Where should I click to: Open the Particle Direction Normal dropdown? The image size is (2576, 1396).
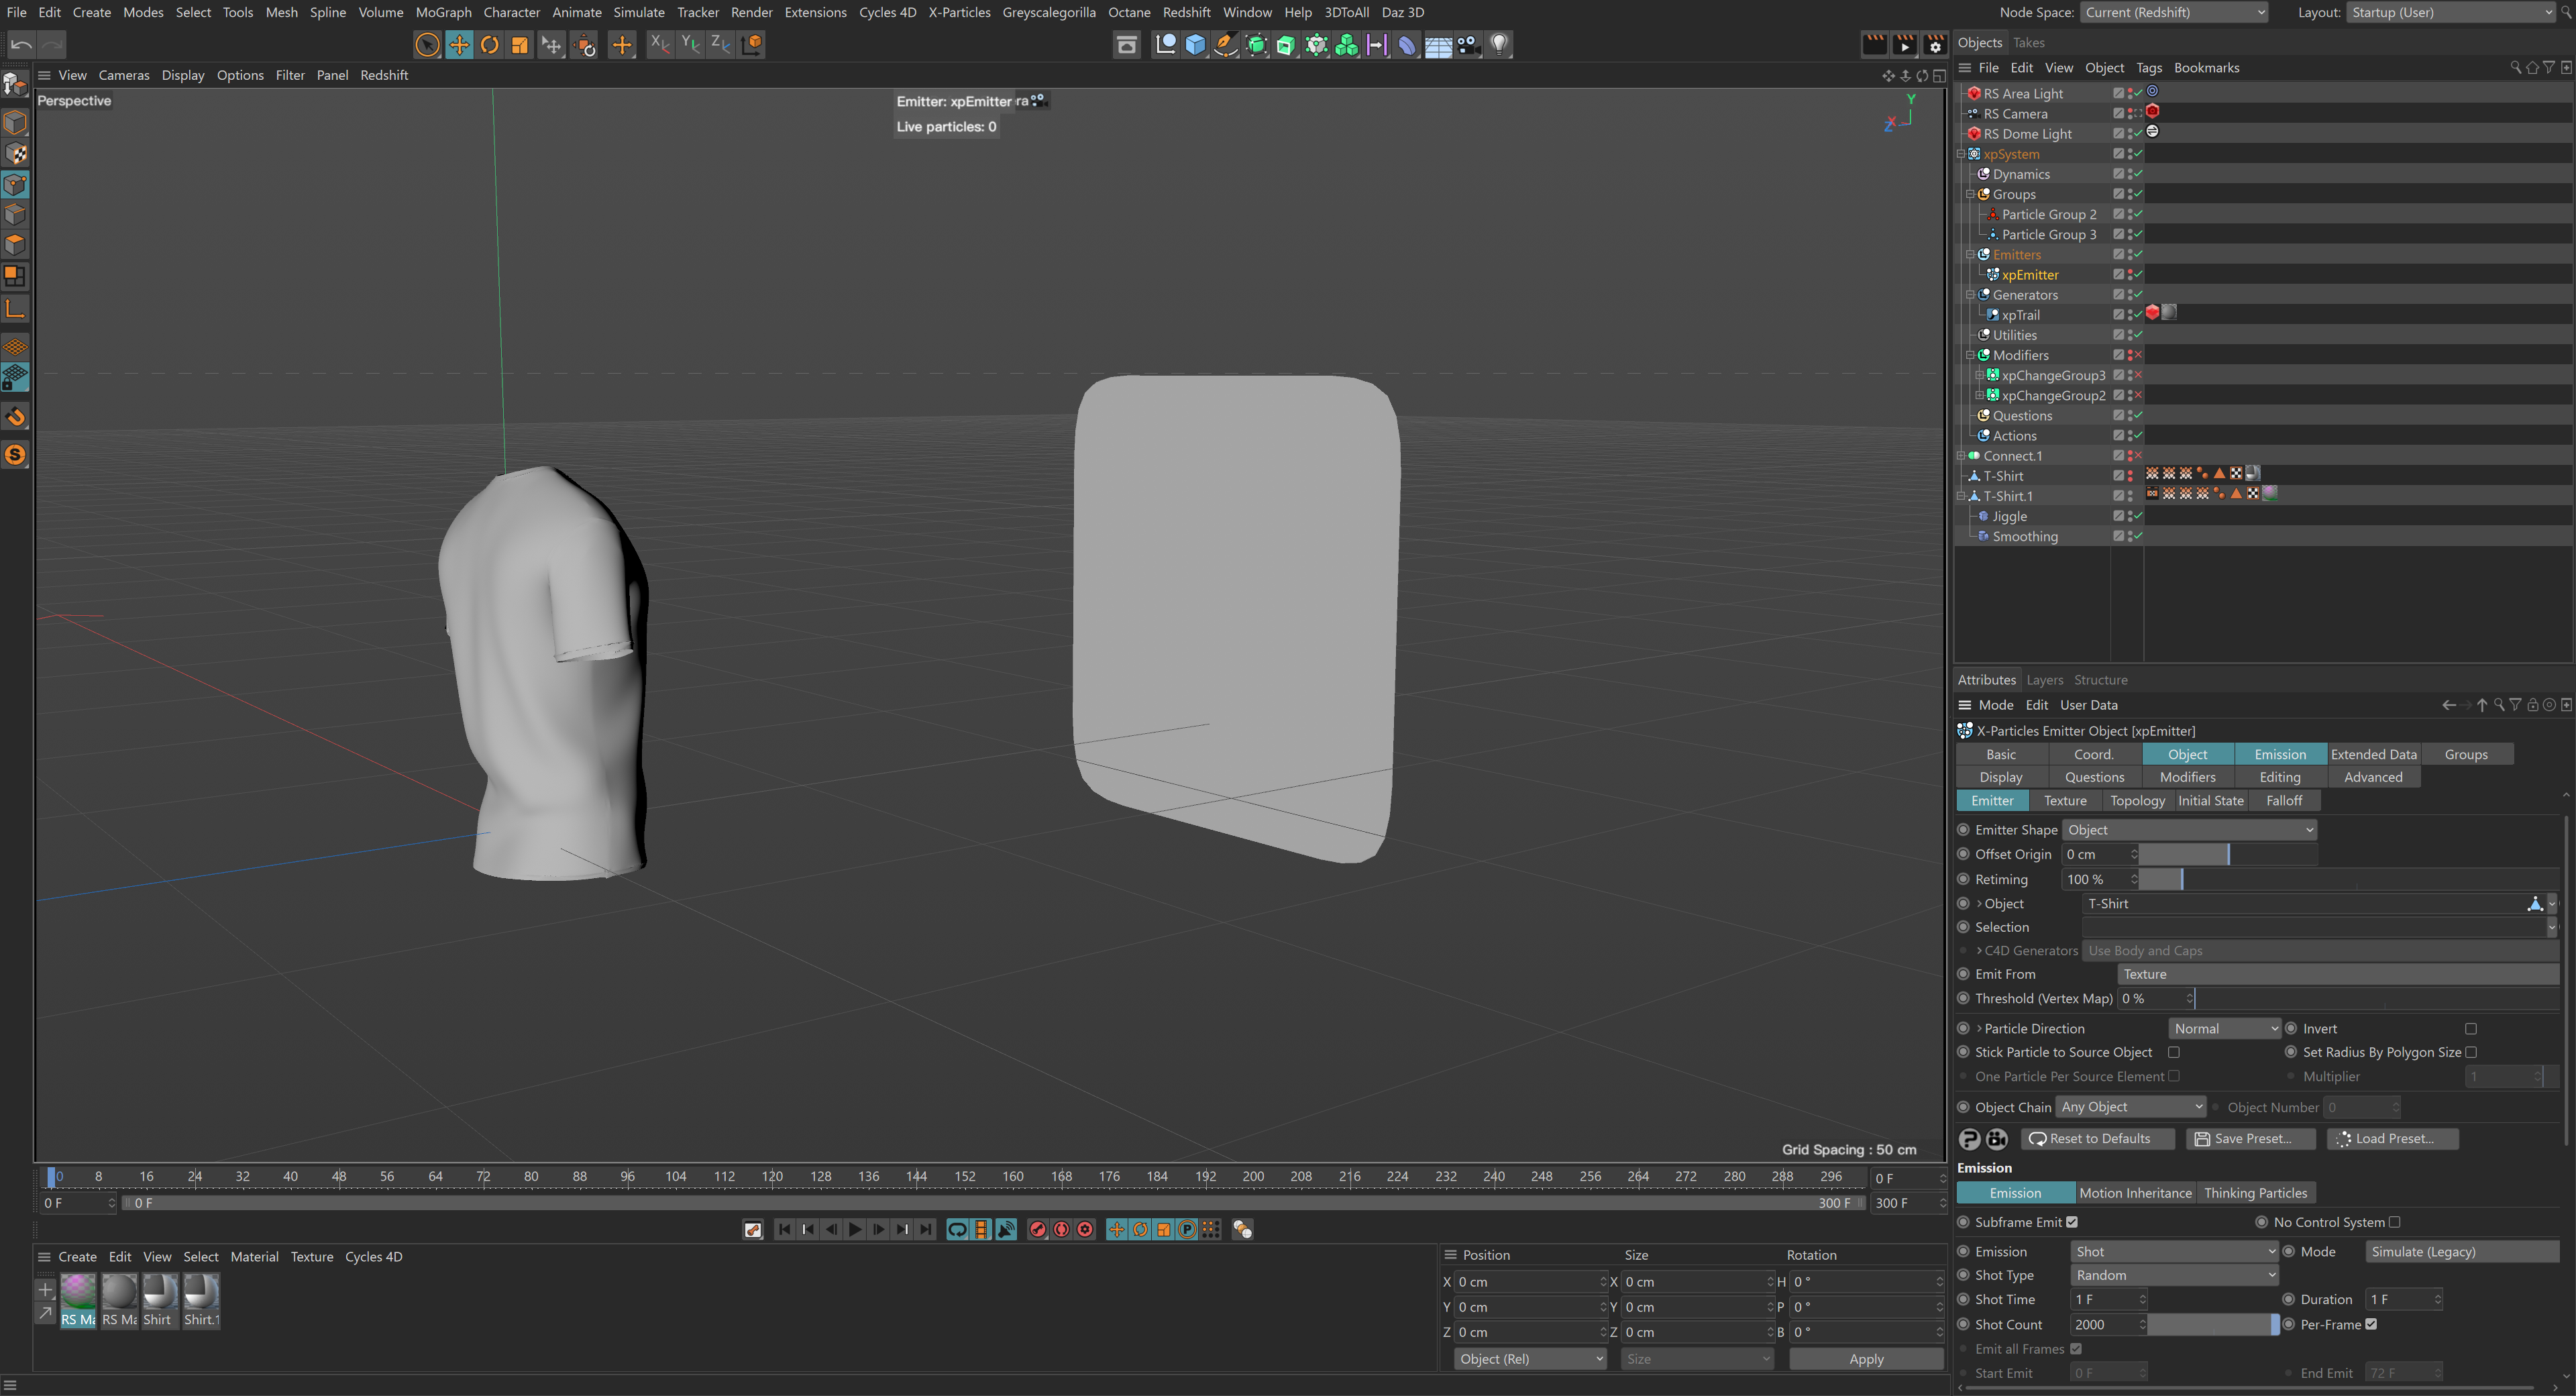(2225, 1028)
